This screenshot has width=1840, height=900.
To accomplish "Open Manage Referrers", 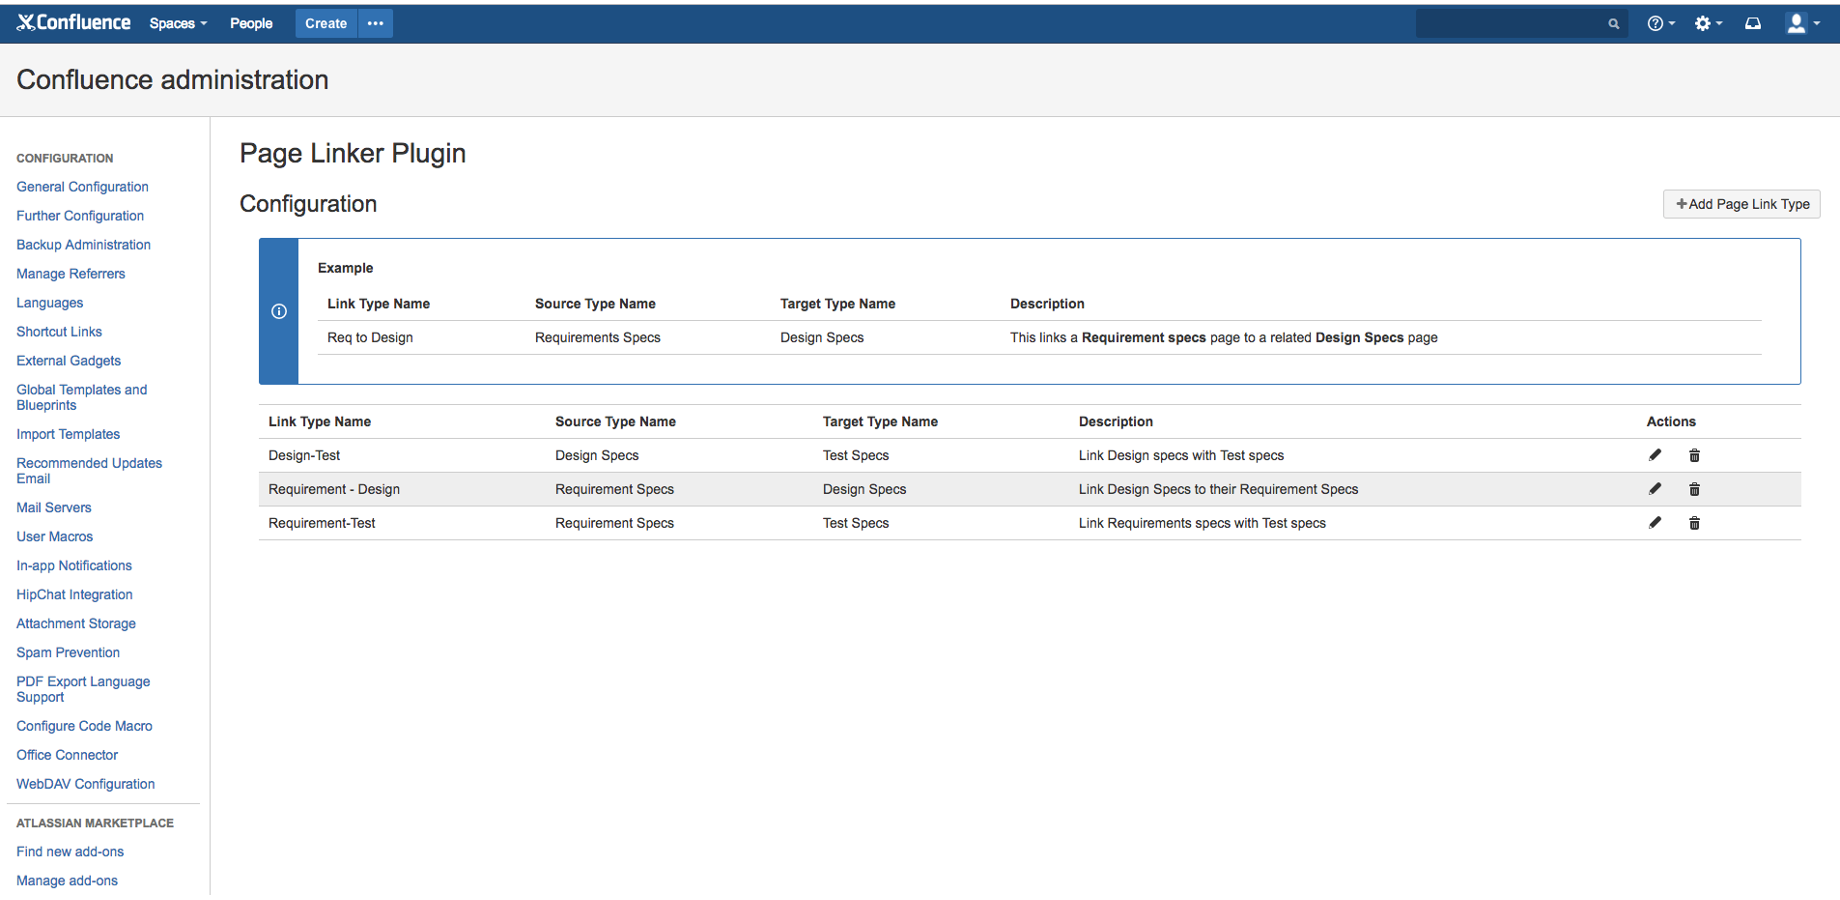I will point(70,274).
